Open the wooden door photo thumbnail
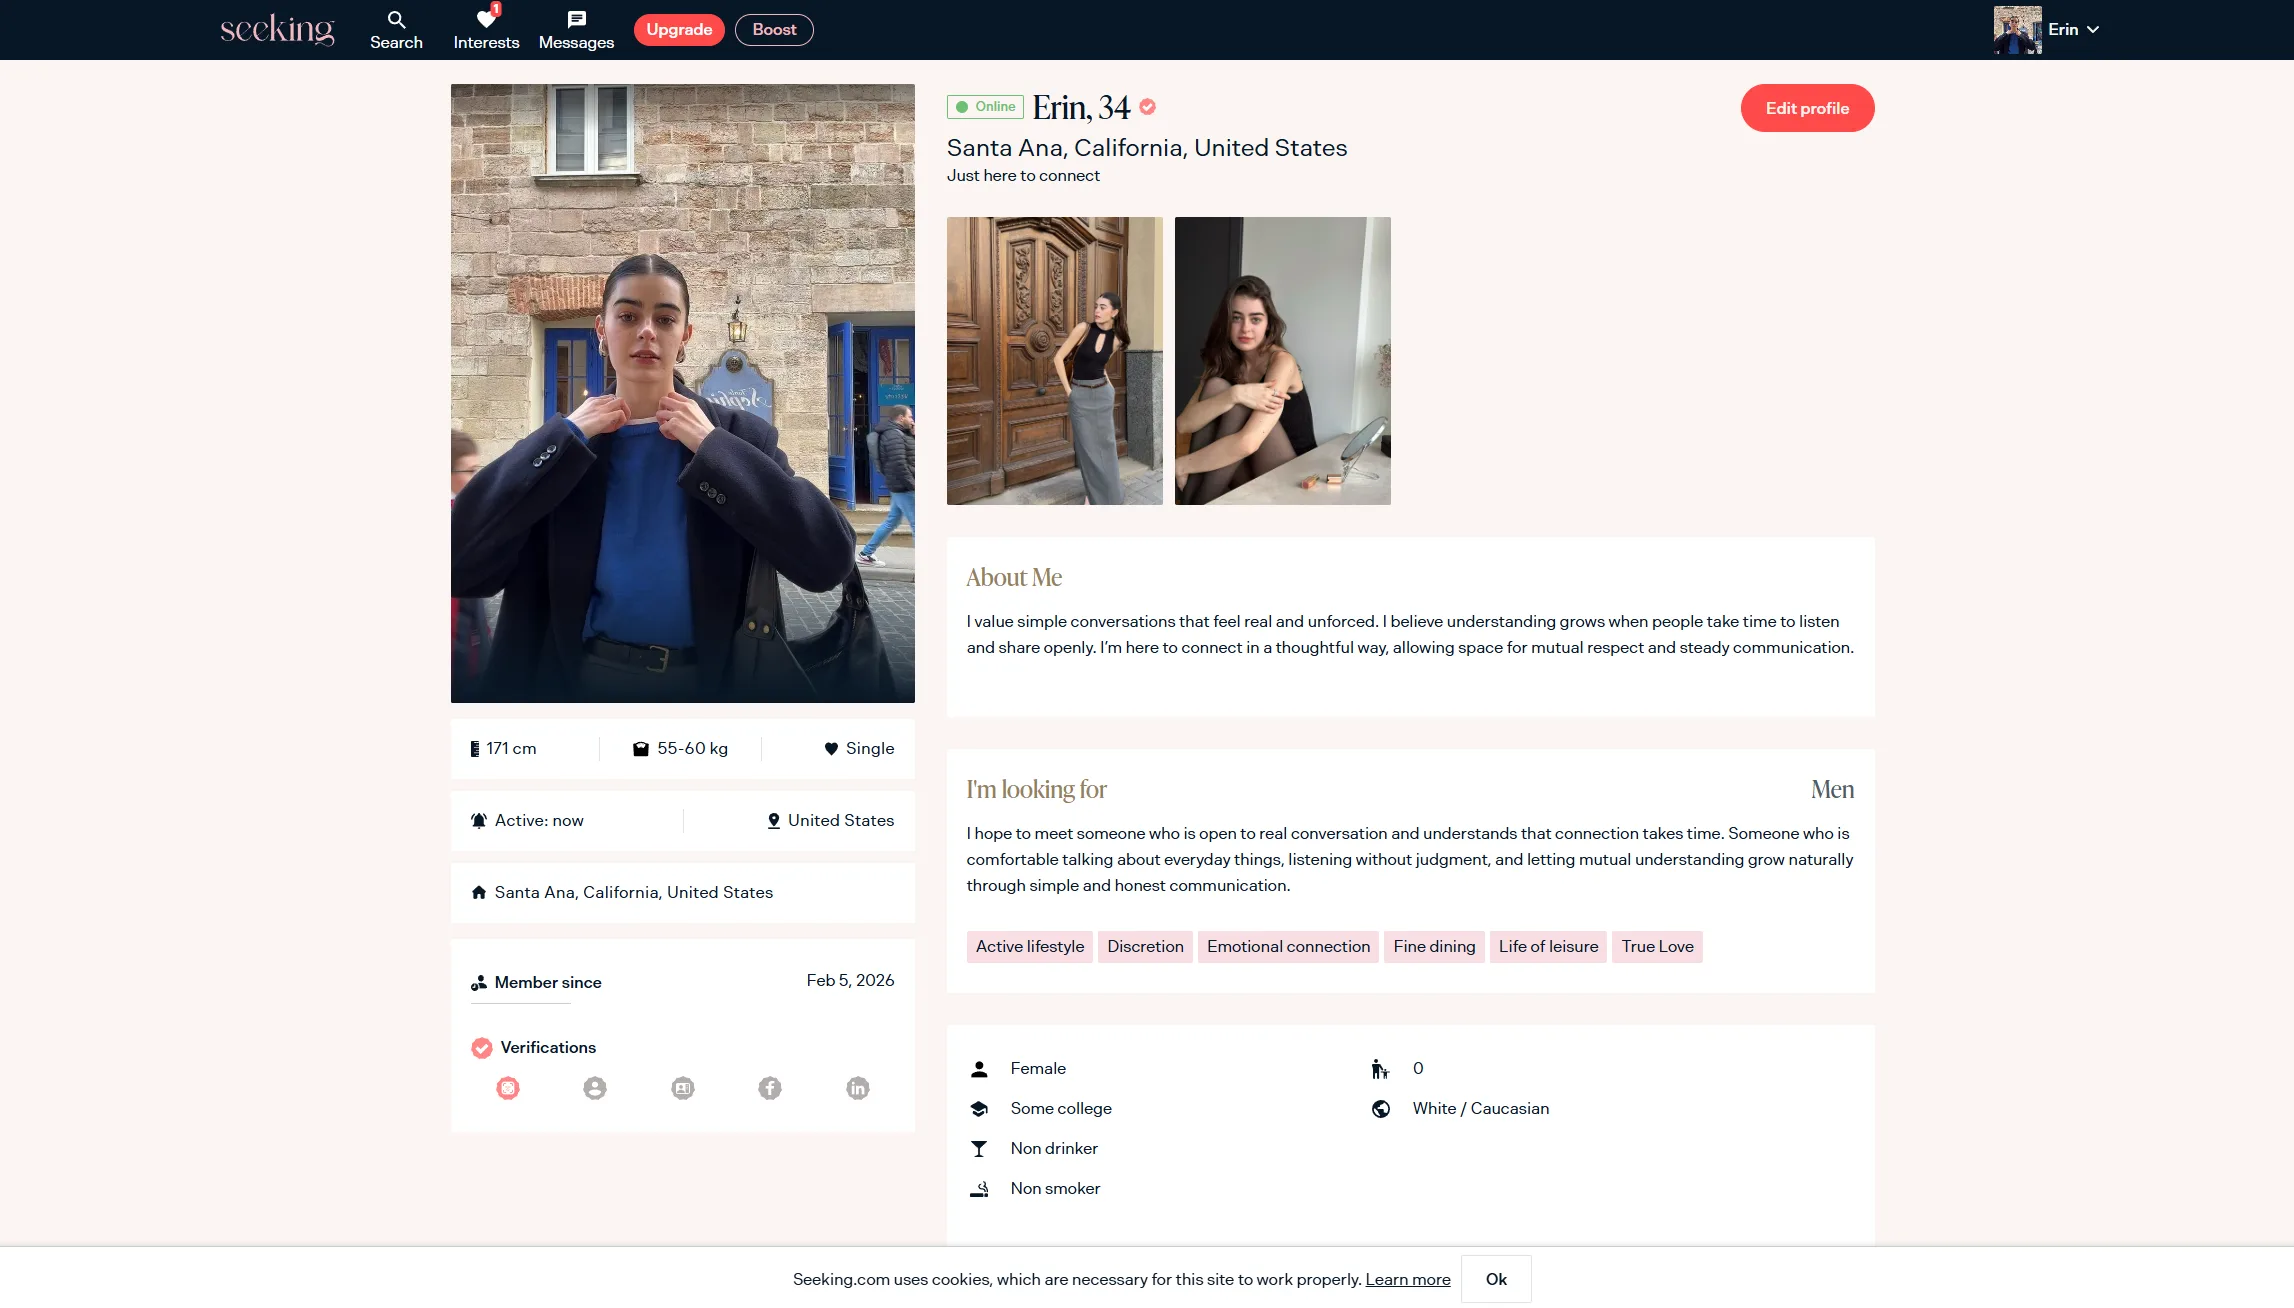 pyautogui.click(x=1054, y=361)
